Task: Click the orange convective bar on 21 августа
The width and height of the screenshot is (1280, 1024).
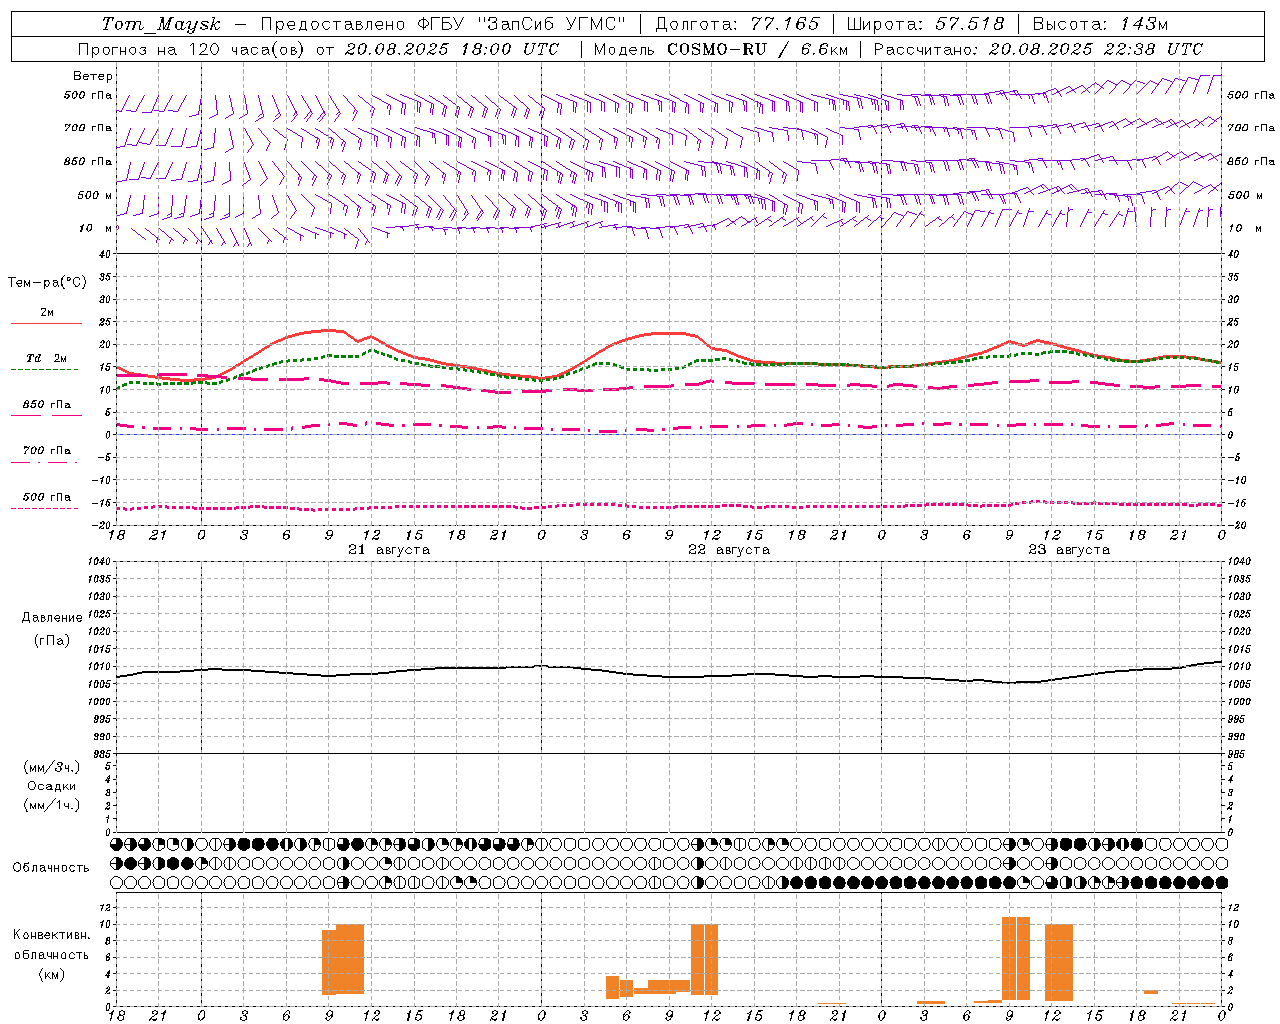Action: coord(343,959)
